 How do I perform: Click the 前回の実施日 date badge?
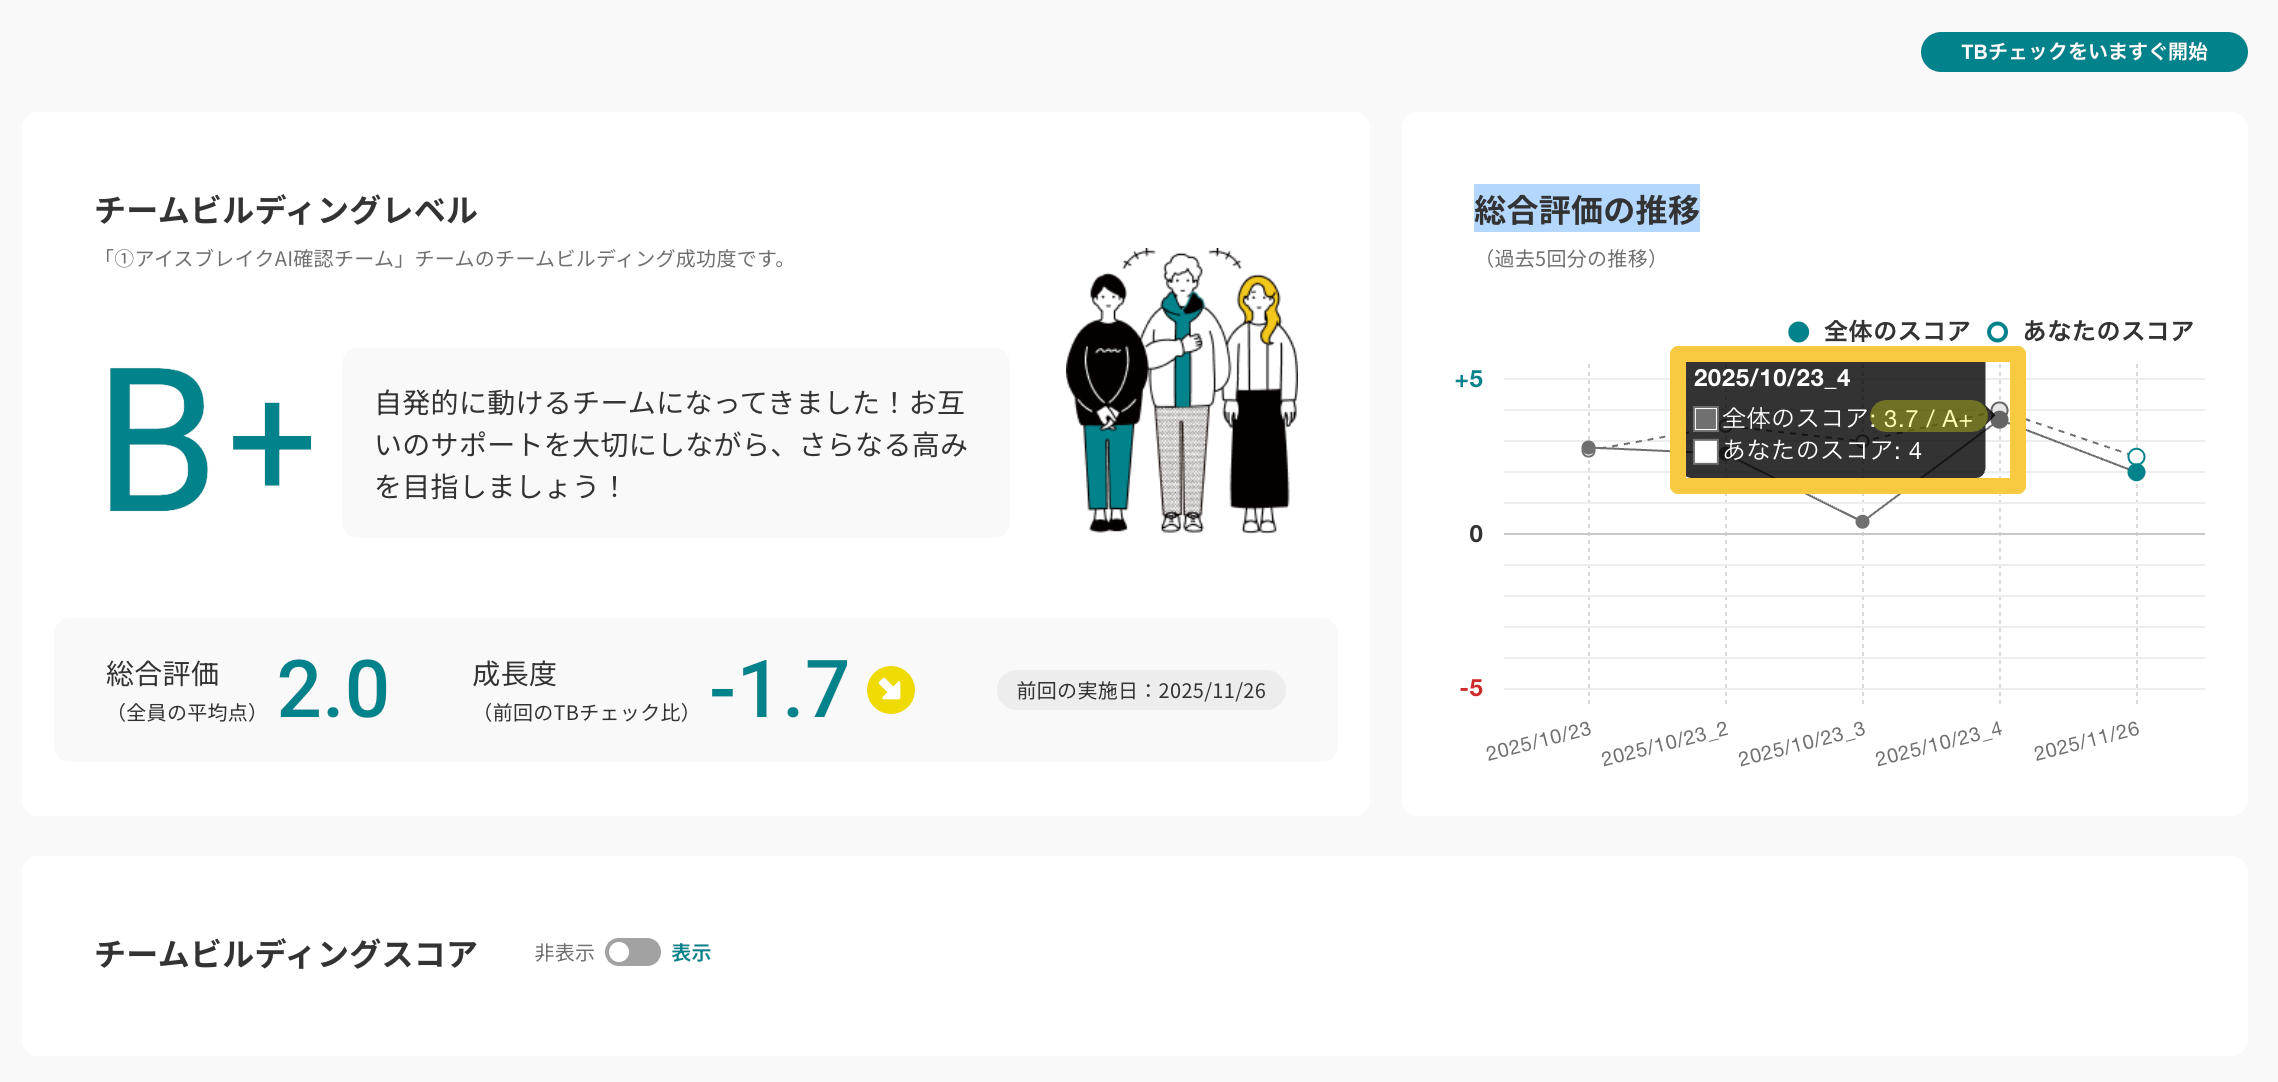(1140, 691)
